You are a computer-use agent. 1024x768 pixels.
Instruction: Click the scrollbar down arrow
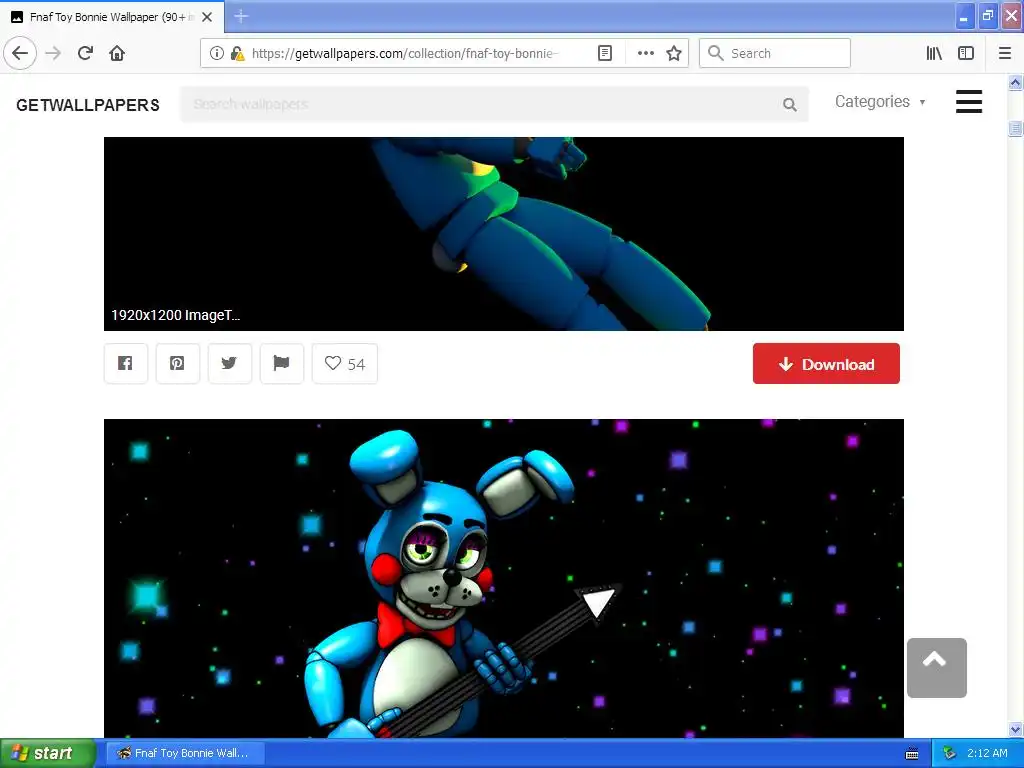1016,729
